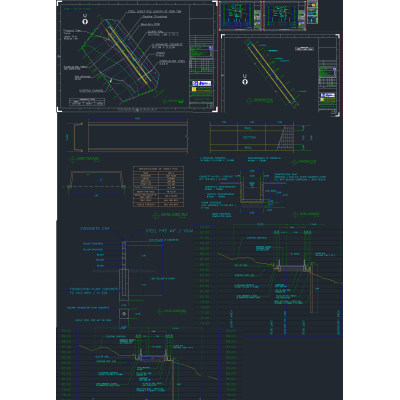
Task: Select the STEEL PIPE ø4" / 100M label
Action: pyautogui.click(x=169, y=231)
